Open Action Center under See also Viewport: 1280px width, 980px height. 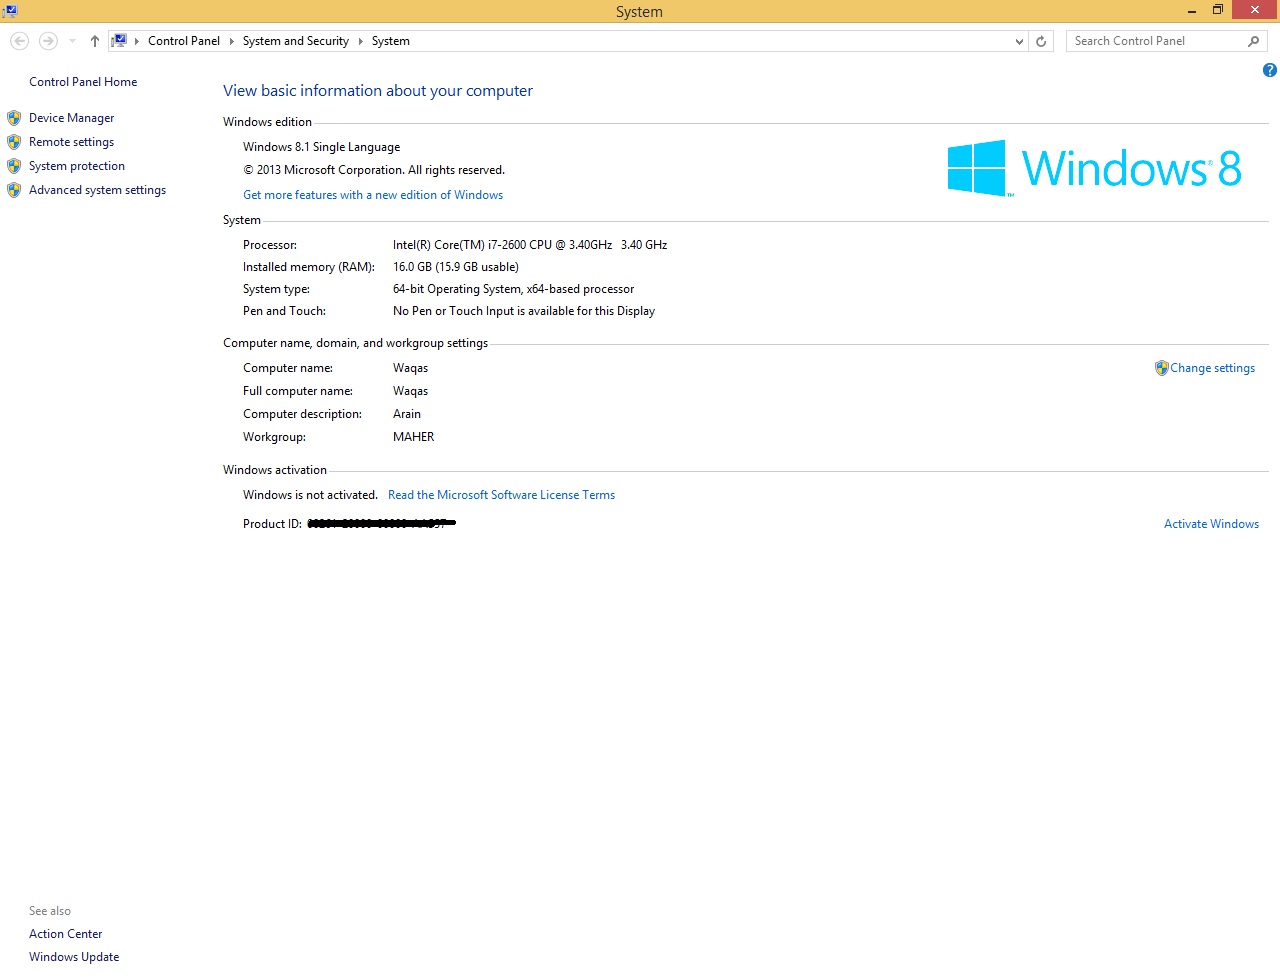point(65,934)
